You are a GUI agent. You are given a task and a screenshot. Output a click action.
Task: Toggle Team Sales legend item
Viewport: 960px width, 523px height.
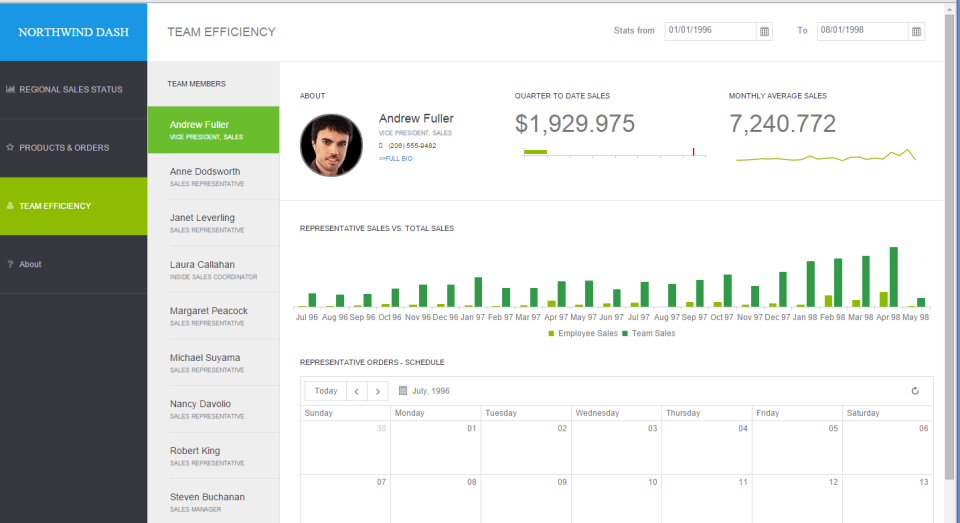pyautogui.click(x=648, y=333)
